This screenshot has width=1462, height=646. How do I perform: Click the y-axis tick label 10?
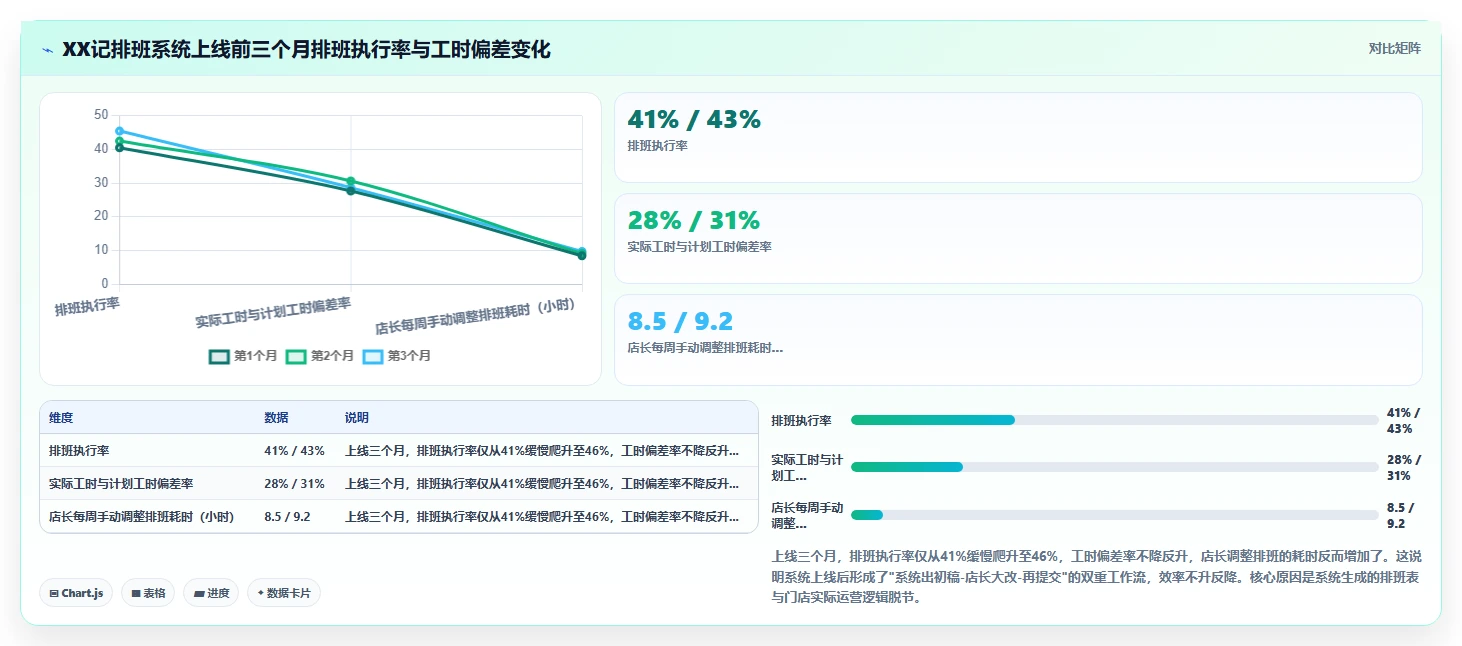(x=101, y=250)
